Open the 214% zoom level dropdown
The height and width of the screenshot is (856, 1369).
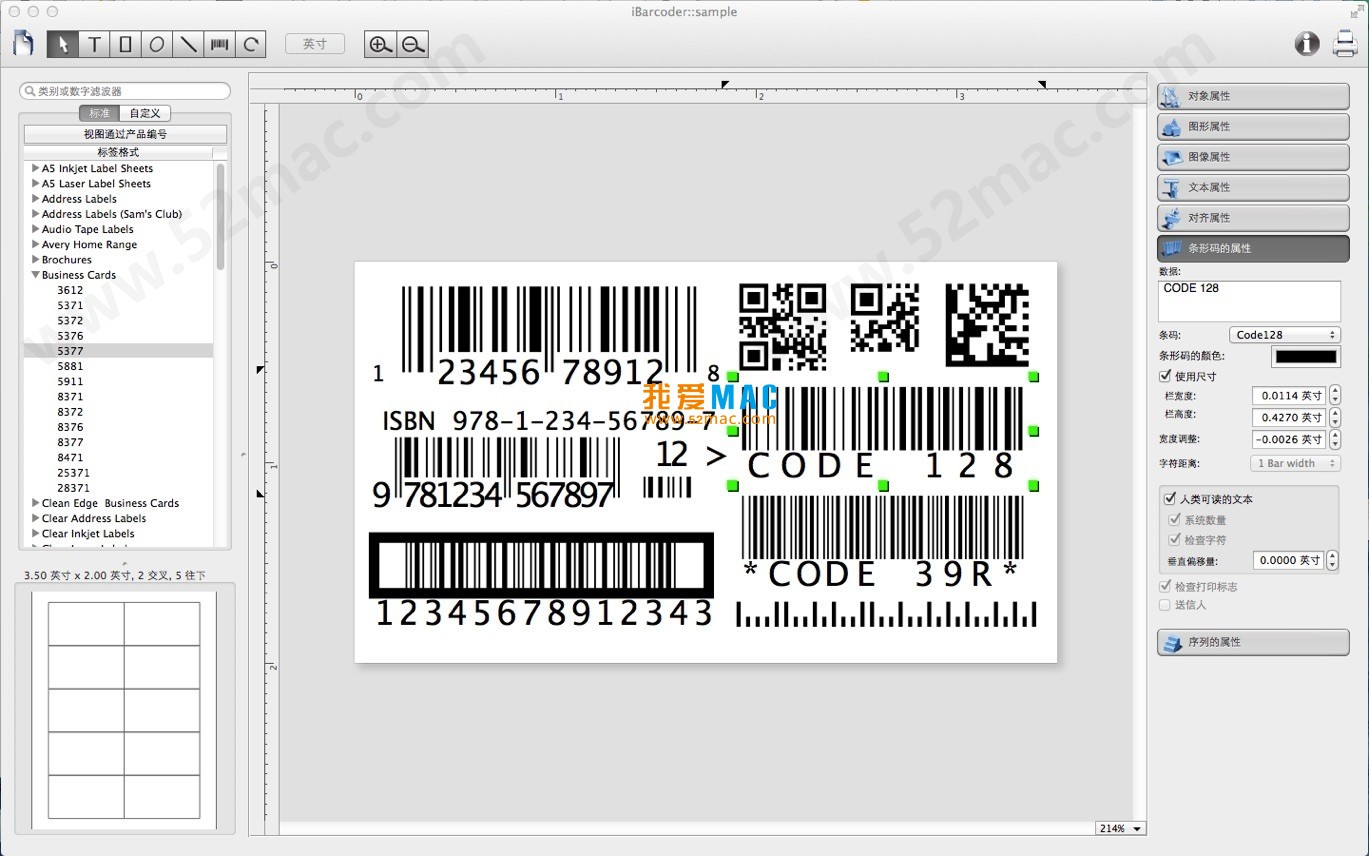[x=1120, y=828]
